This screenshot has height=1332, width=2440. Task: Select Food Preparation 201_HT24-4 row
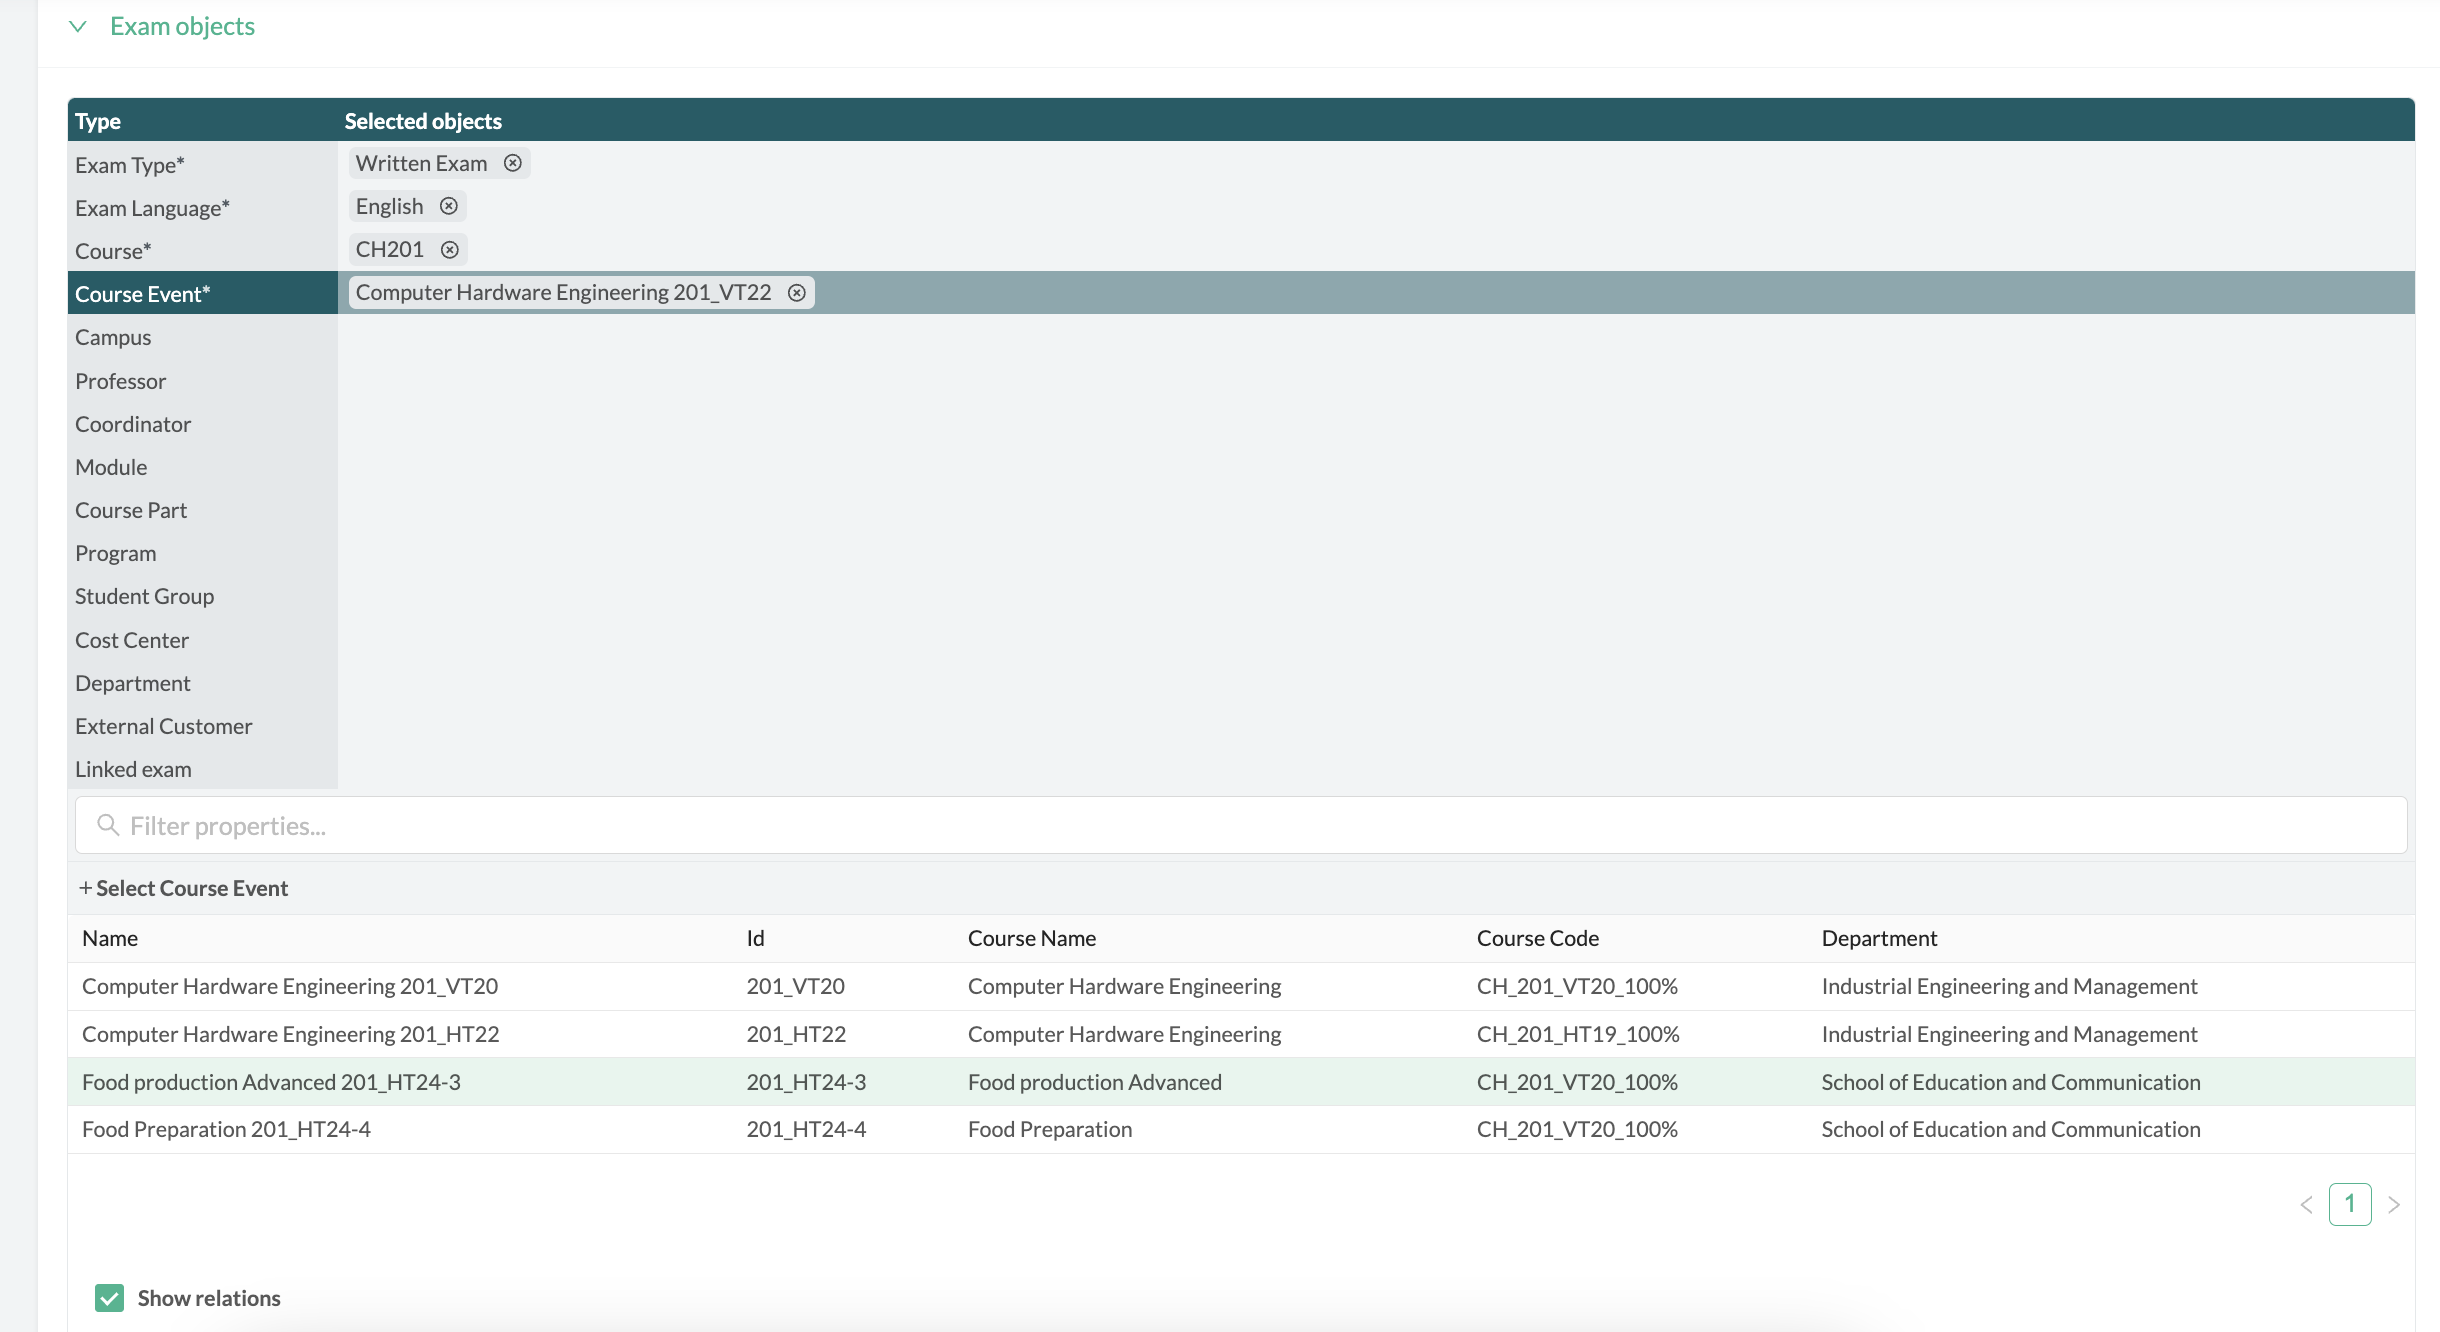(1241, 1129)
